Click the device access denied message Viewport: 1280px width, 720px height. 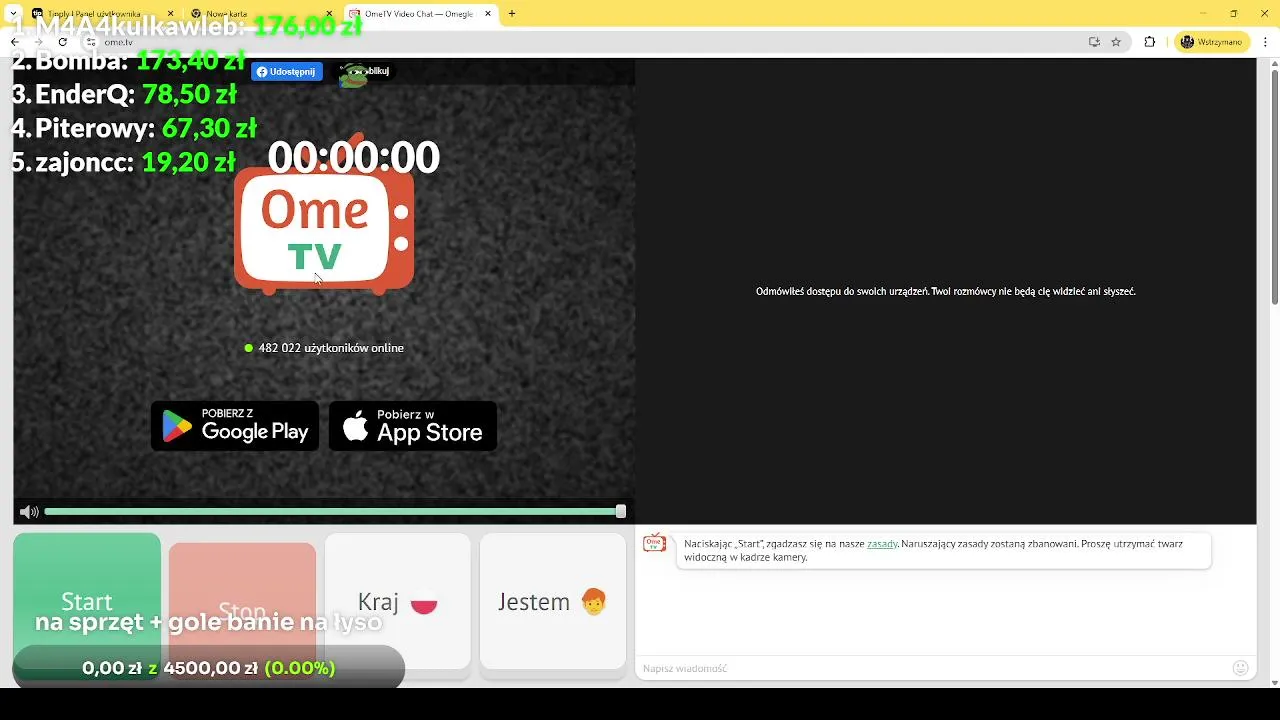[946, 292]
